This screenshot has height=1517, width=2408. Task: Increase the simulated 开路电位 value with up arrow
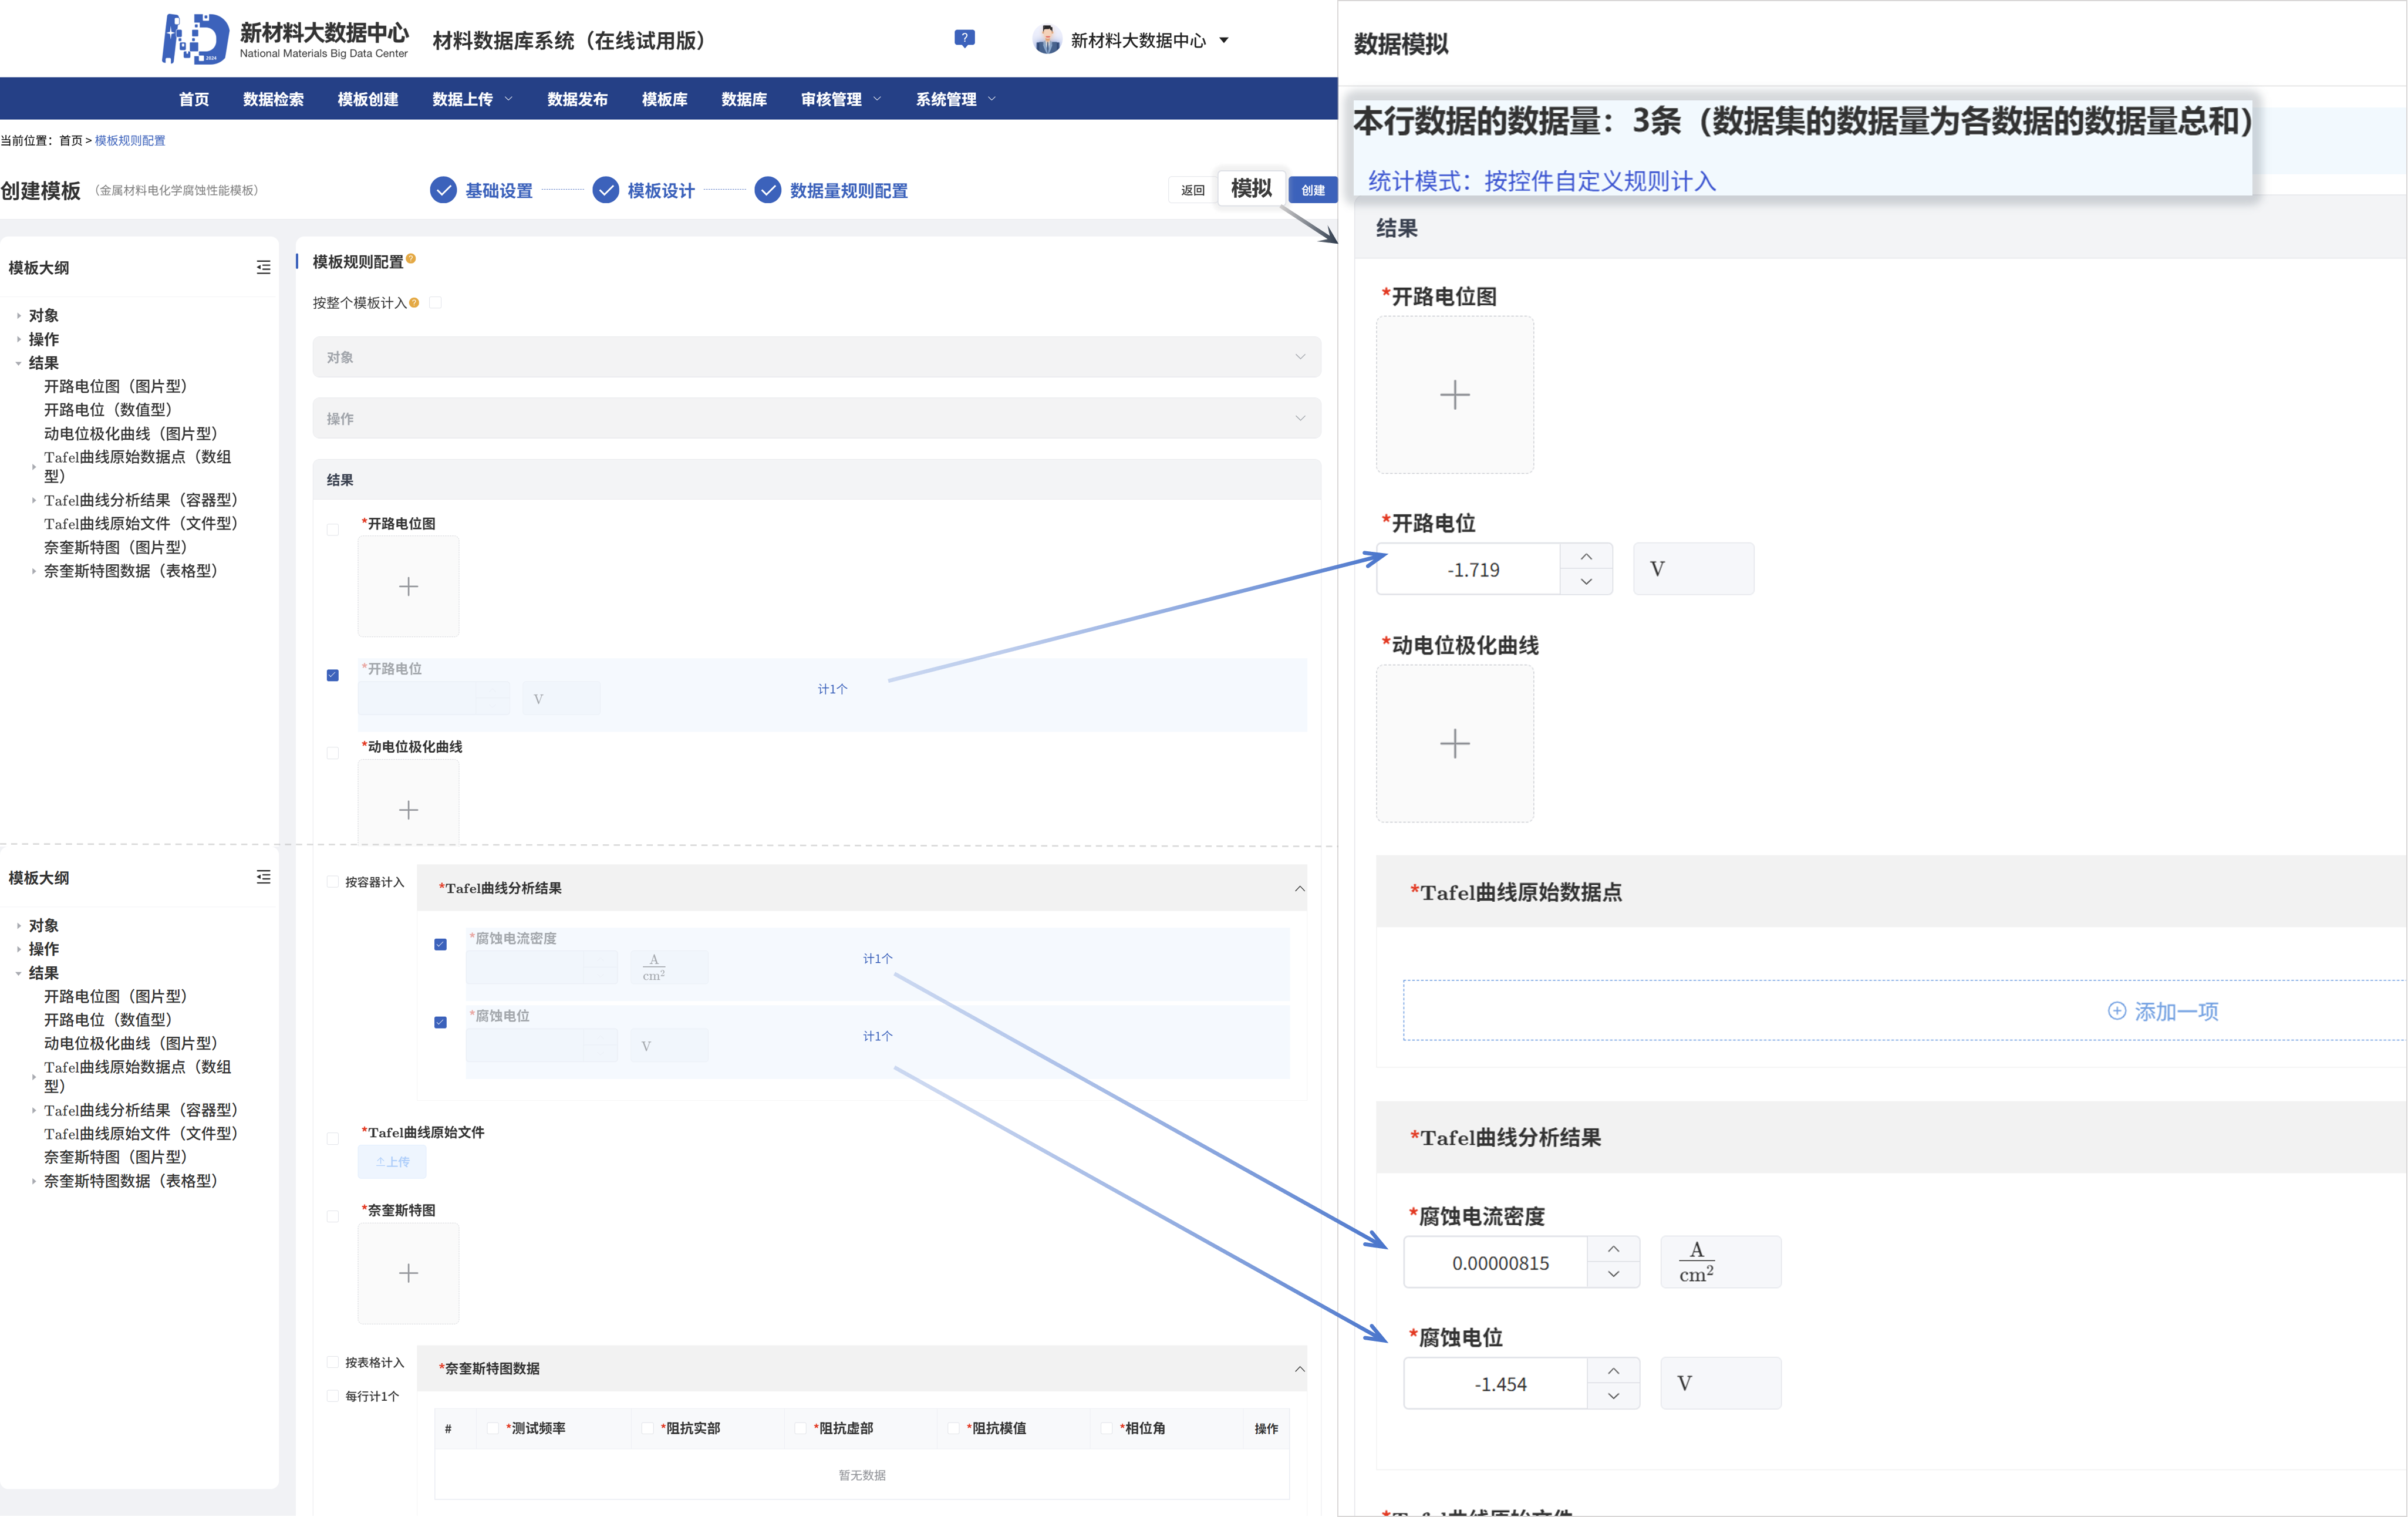pyautogui.click(x=1586, y=556)
